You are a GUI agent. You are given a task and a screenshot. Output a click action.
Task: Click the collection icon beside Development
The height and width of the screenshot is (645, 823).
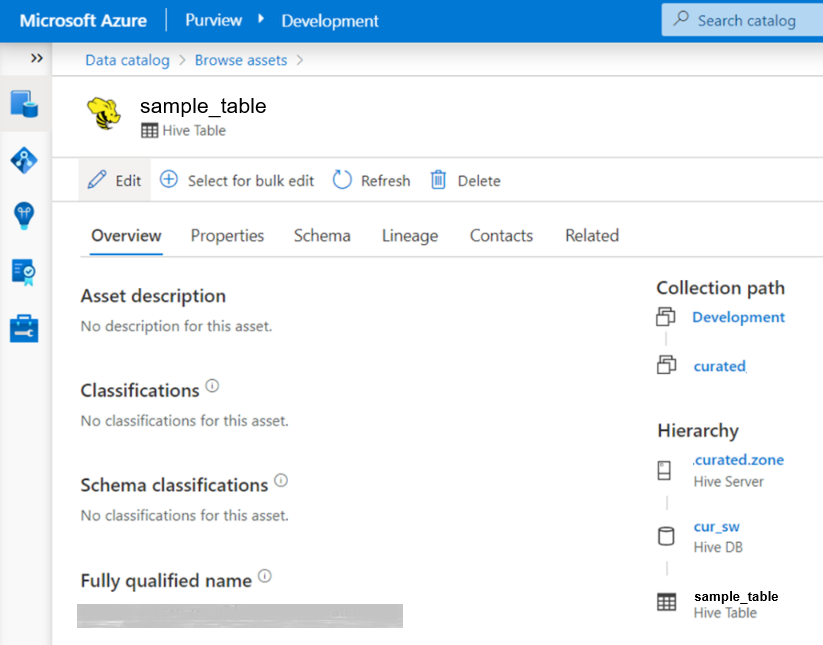click(666, 317)
